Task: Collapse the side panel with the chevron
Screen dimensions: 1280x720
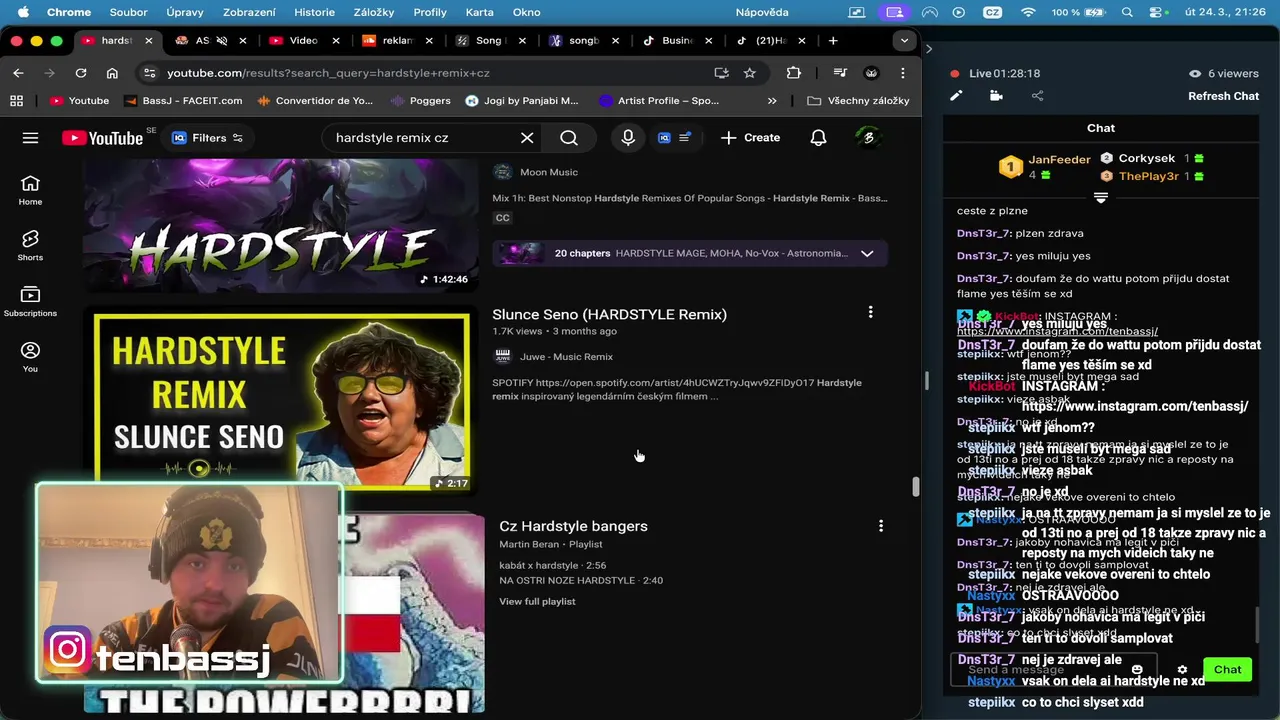Action: (929, 48)
